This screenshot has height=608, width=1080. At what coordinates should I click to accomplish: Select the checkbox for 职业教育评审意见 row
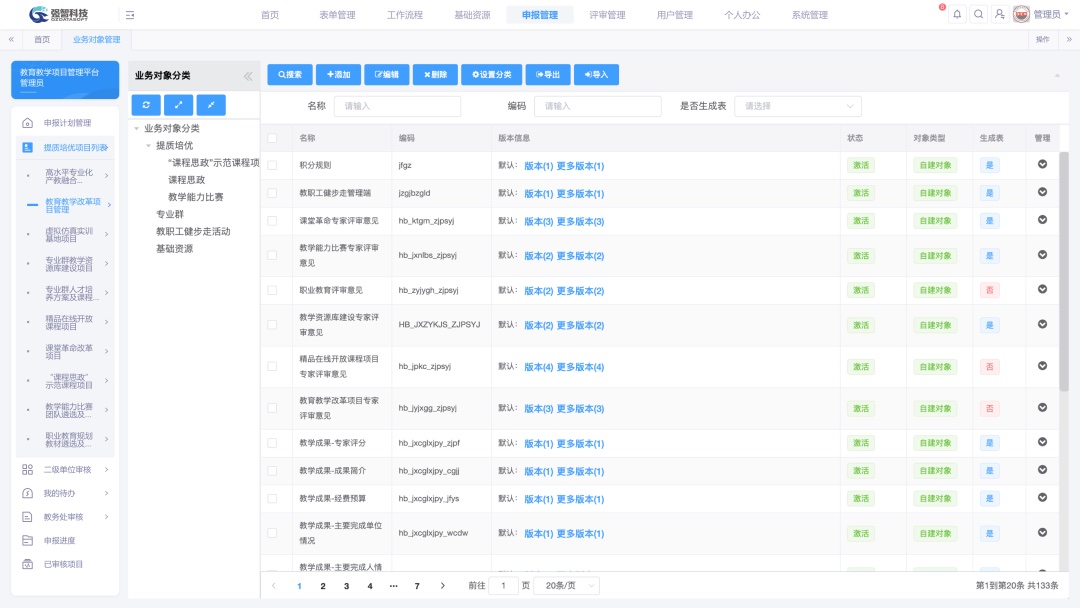[272, 291]
